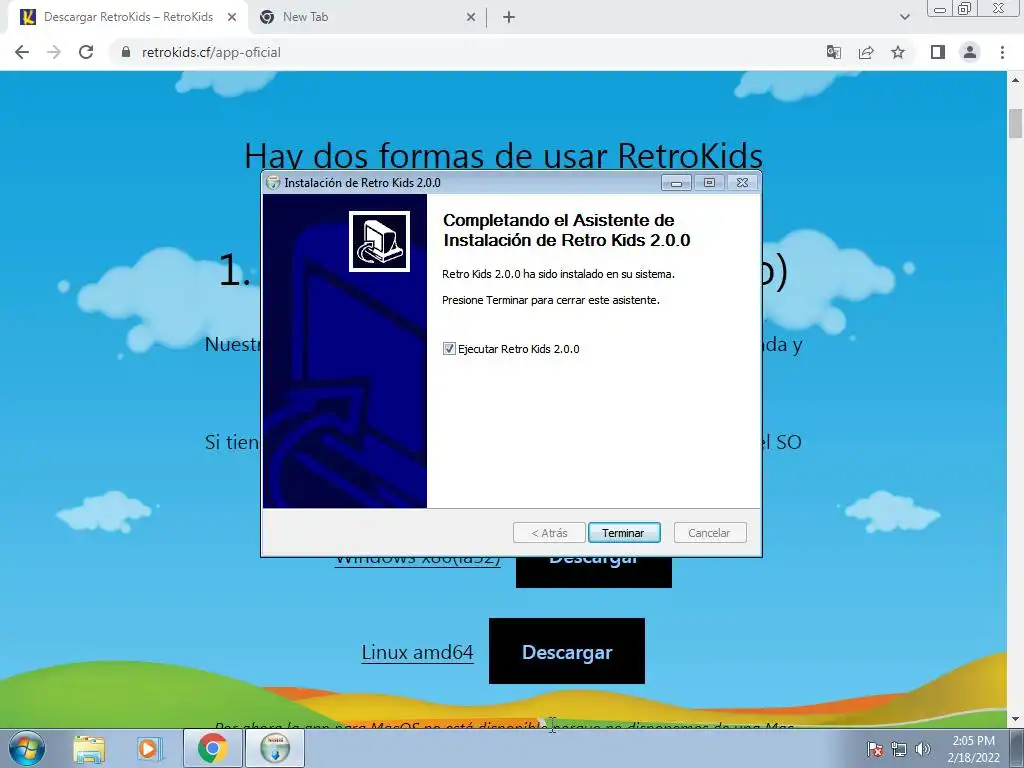Viewport: 1024px width, 768px height.
Task: Bookmark this page with star icon
Action: [898, 52]
